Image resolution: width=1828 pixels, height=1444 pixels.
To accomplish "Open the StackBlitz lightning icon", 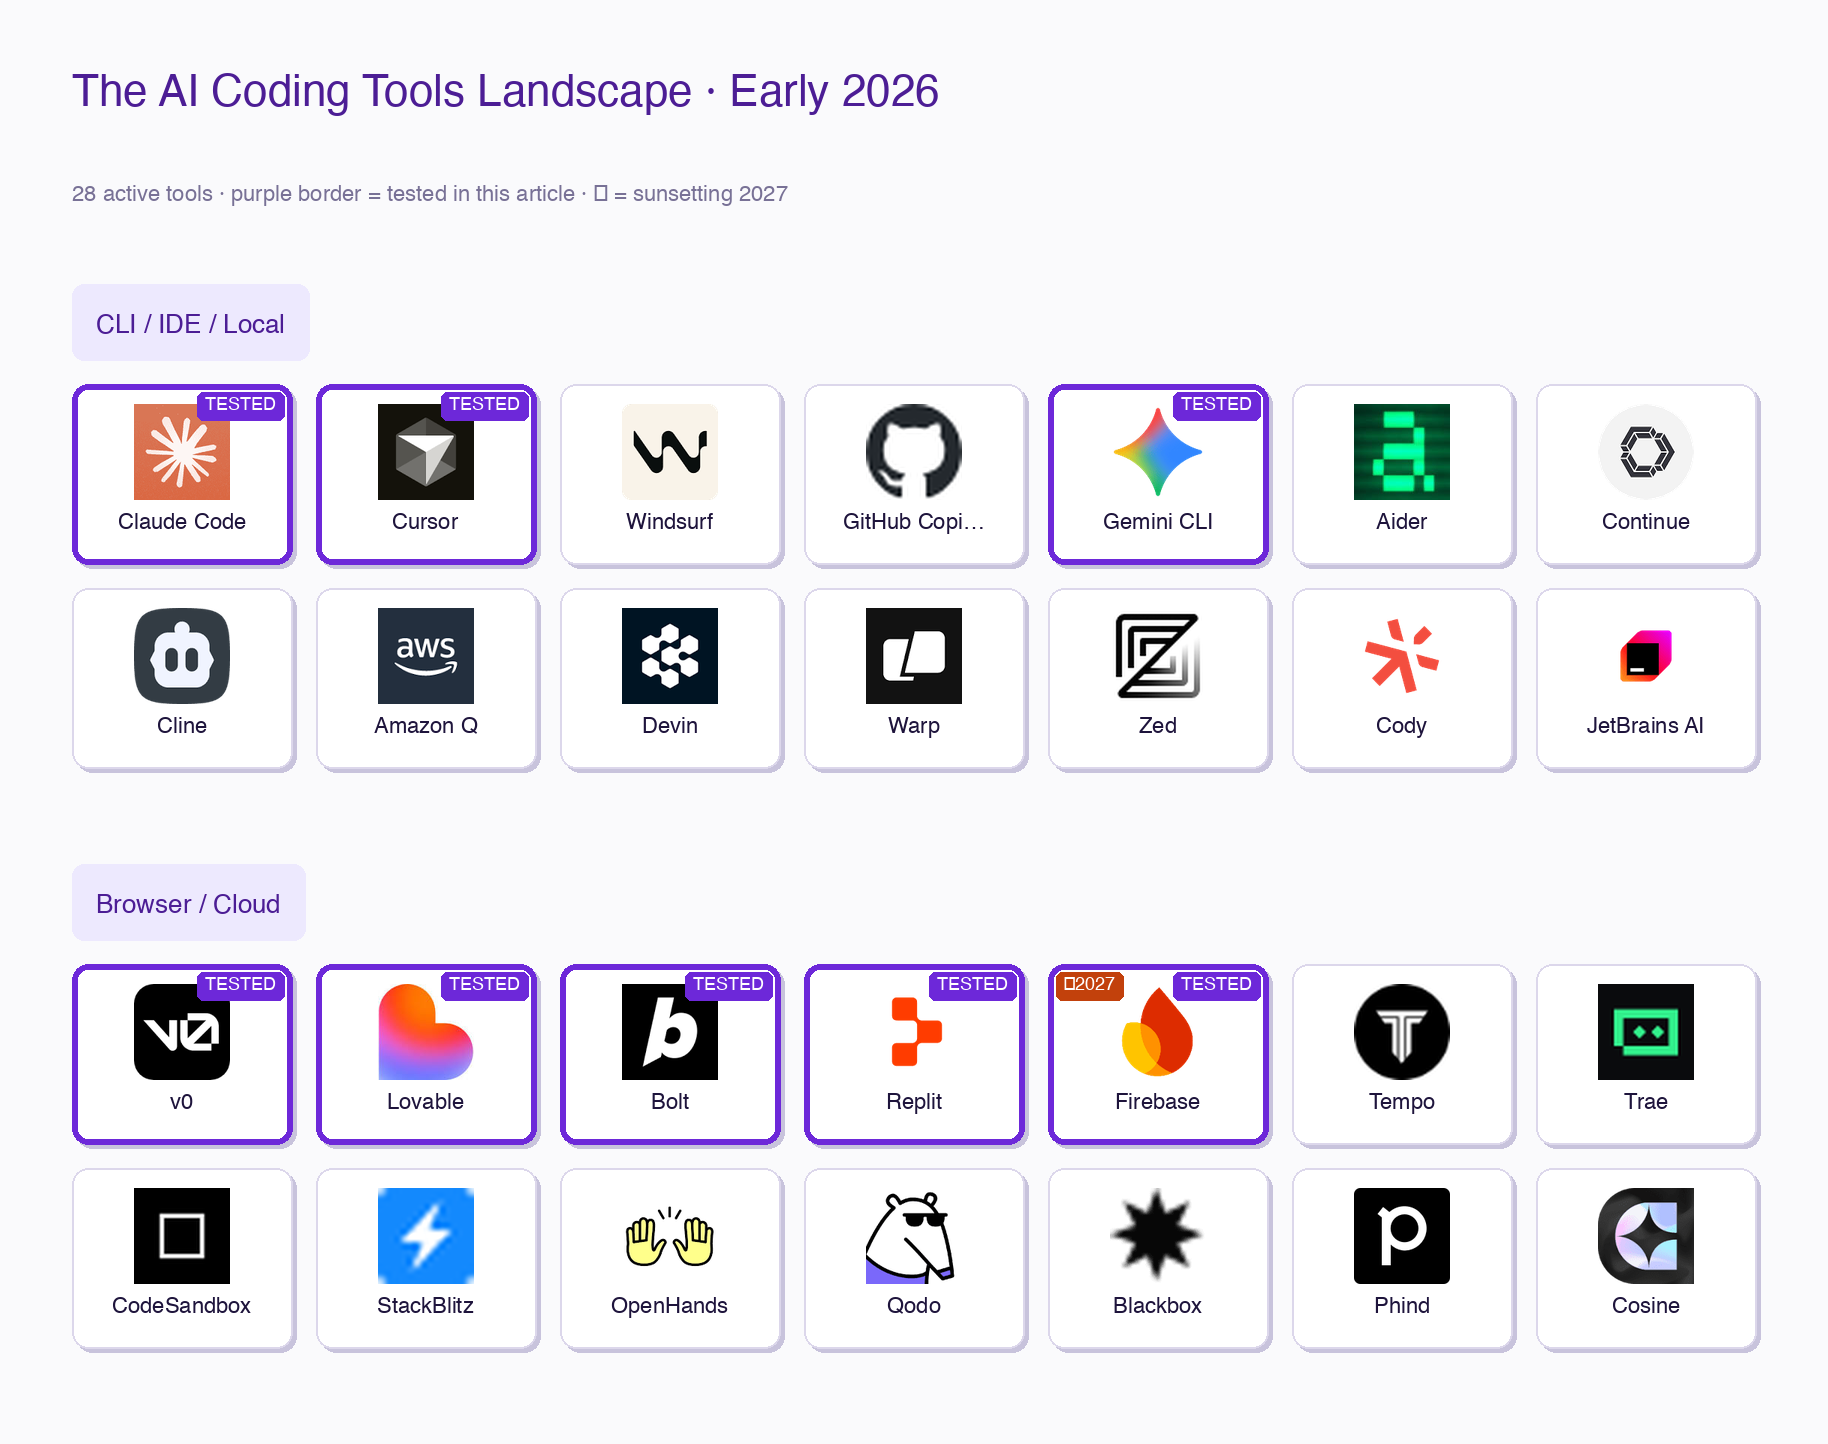I will tap(426, 1236).
